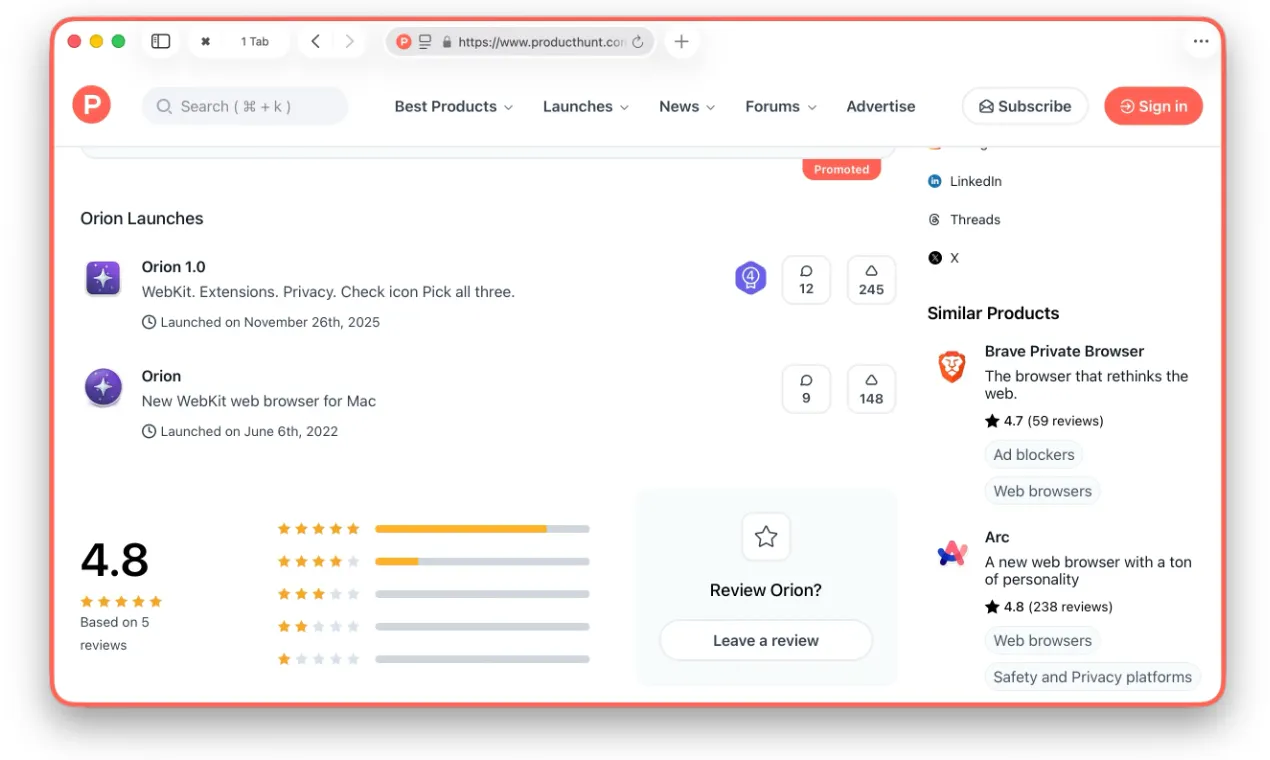This screenshot has width=1270, height=760.
Task: Click the 'Based on 5 reviews' text
Action: coord(114,634)
